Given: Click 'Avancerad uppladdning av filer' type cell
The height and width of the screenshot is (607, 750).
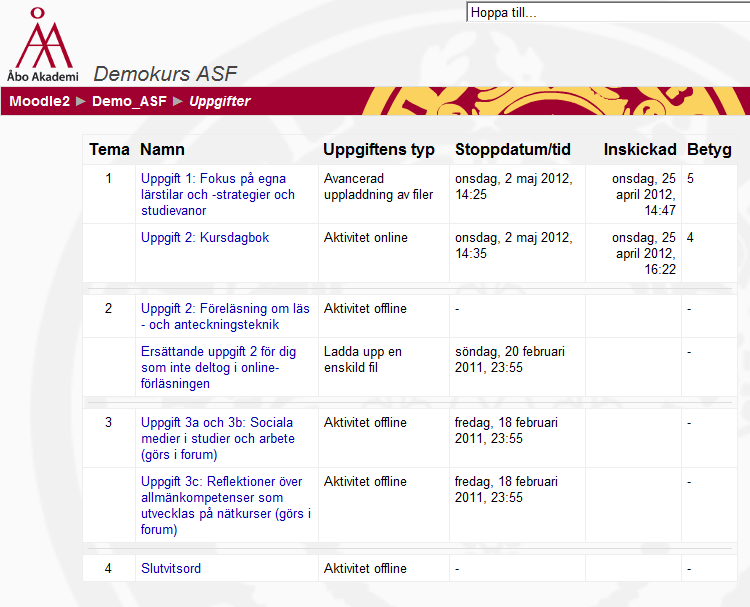Looking at the screenshot, I should (378, 187).
